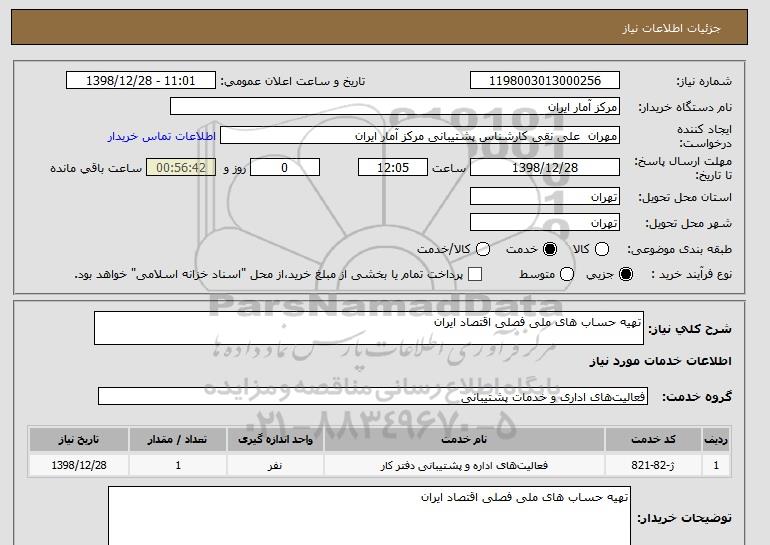Click the اطلاعات خدمات مورد نیاز heading
The image size is (770, 545).
660,361
